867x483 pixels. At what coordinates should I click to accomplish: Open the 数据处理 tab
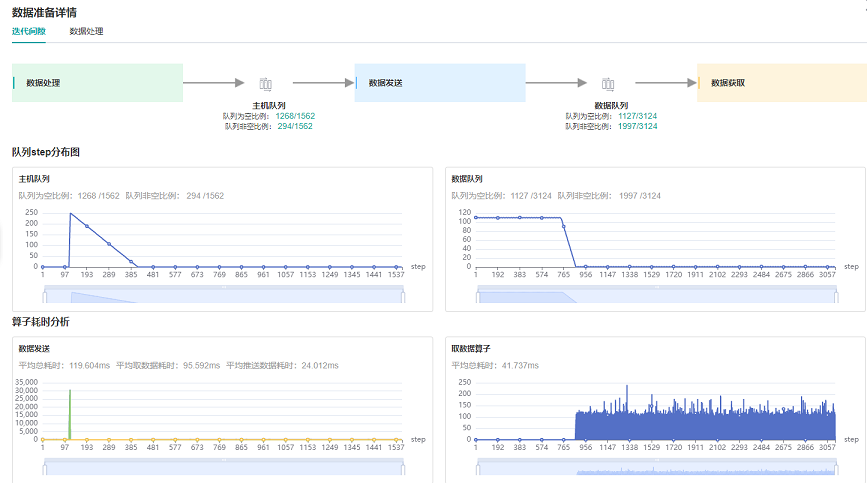click(x=86, y=31)
